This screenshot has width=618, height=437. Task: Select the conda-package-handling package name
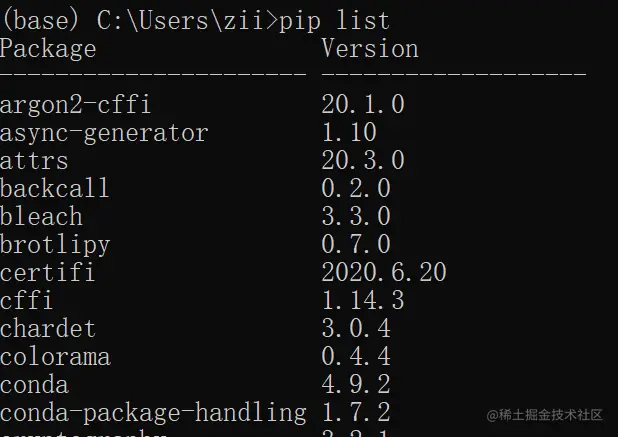153,413
